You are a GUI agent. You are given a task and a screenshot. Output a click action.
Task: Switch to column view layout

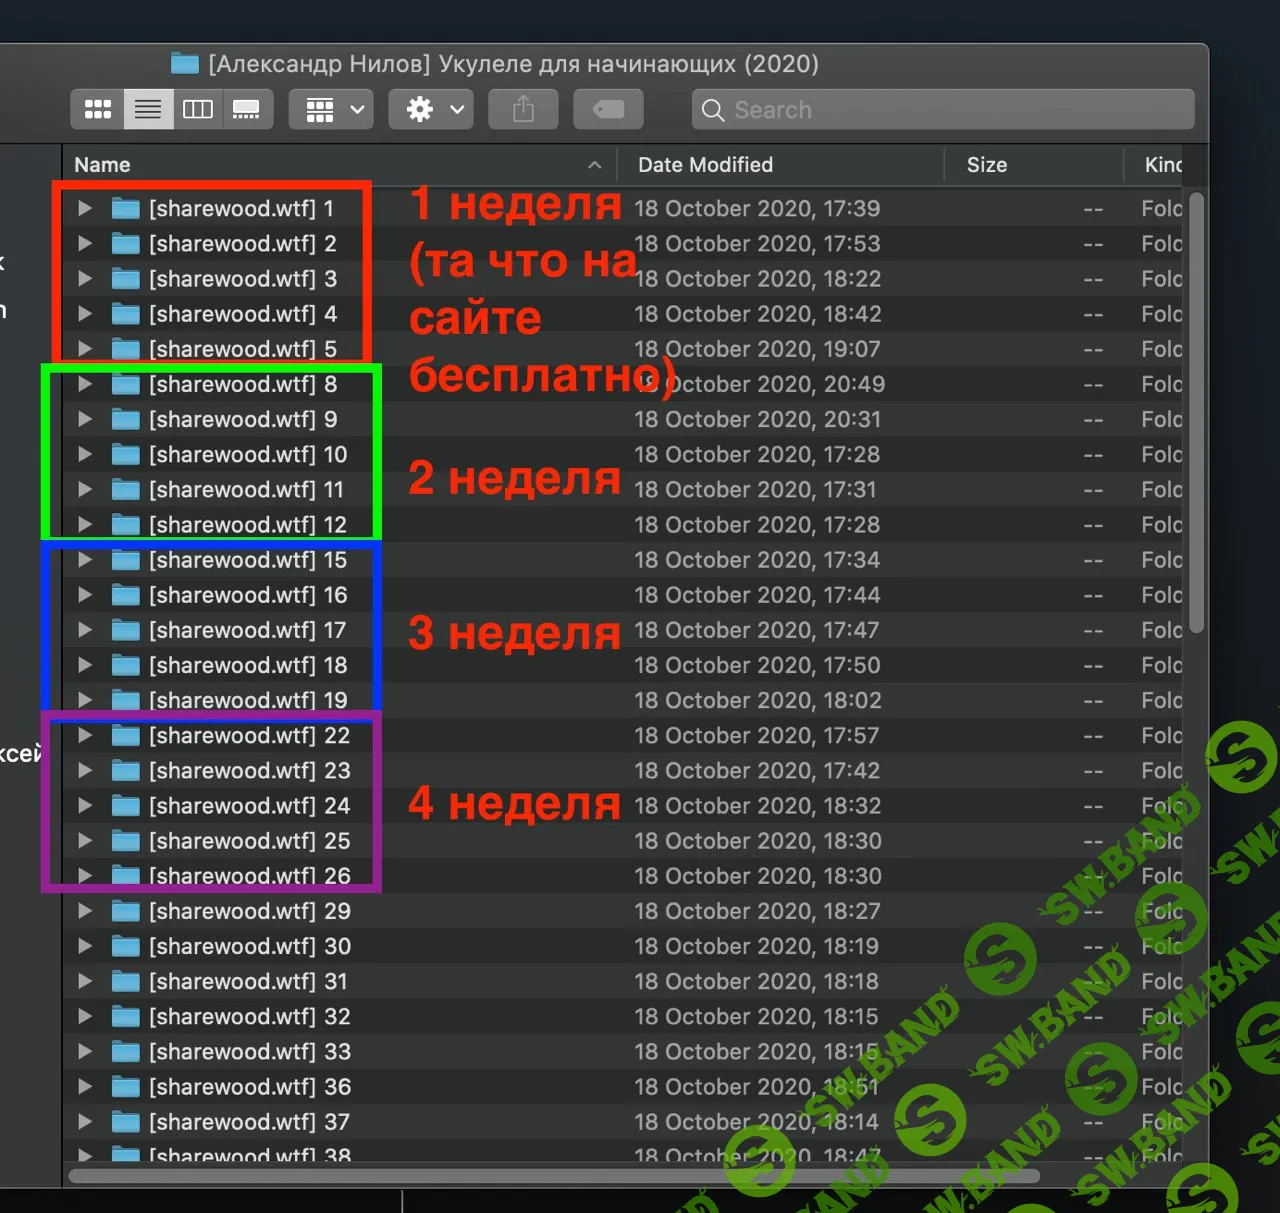click(x=198, y=110)
